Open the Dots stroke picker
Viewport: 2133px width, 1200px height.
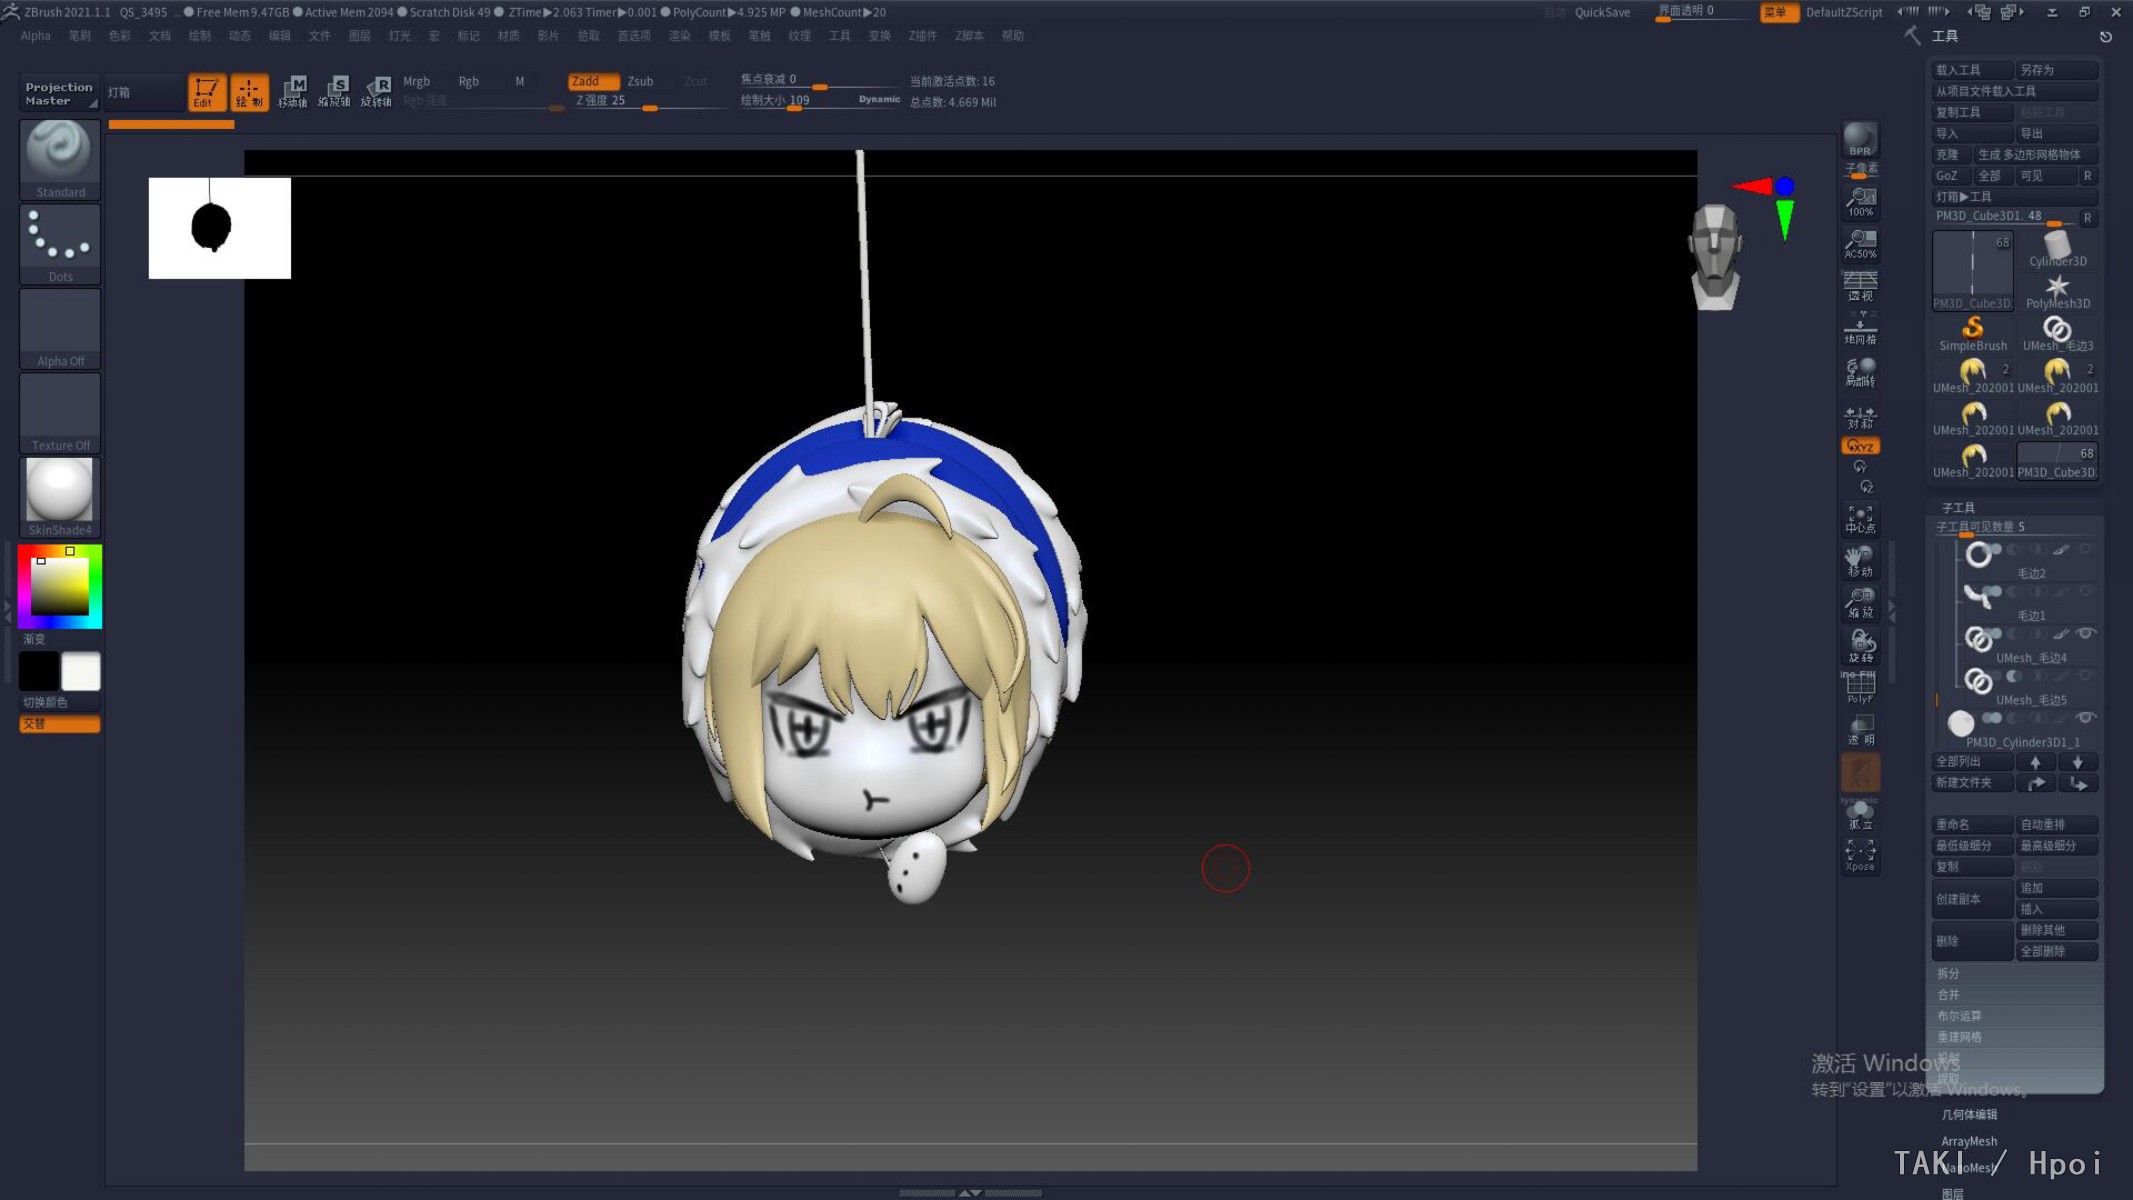pyautogui.click(x=60, y=244)
